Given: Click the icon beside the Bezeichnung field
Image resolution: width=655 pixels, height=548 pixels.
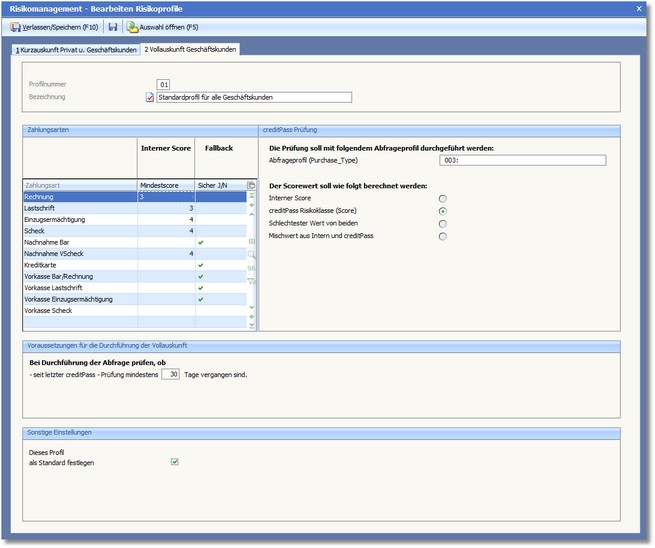Looking at the screenshot, I should (x=150, y=97).
